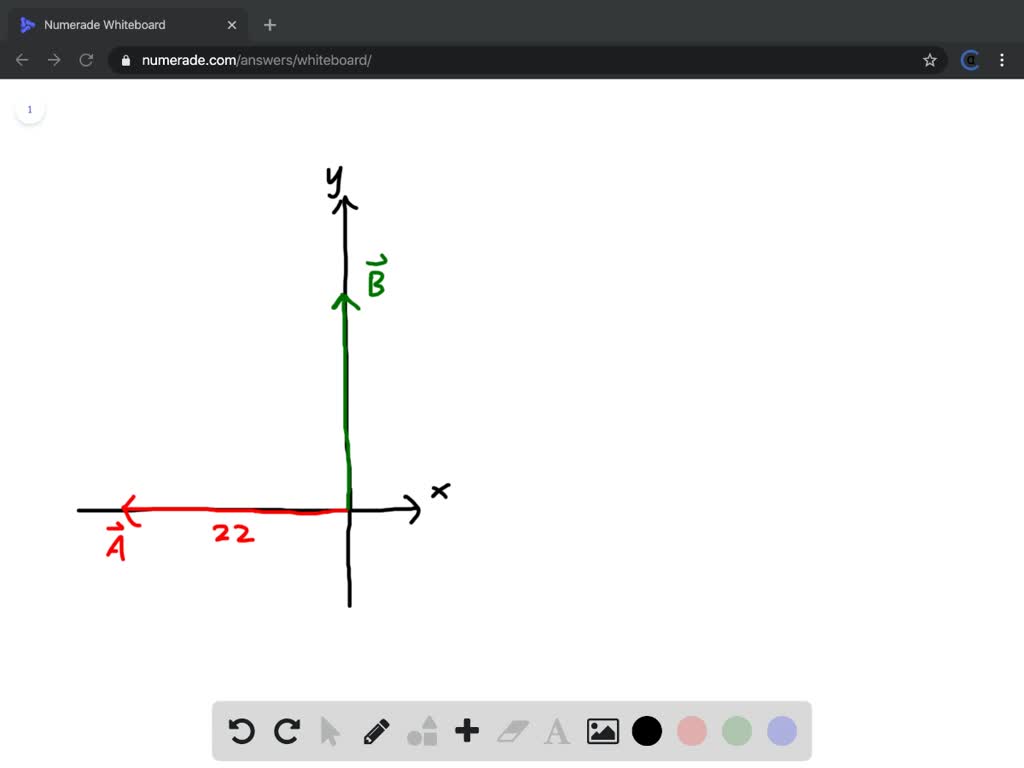Insert an image via the image icon
Screen dimensions: 1024x768
(x=601, y=731)
